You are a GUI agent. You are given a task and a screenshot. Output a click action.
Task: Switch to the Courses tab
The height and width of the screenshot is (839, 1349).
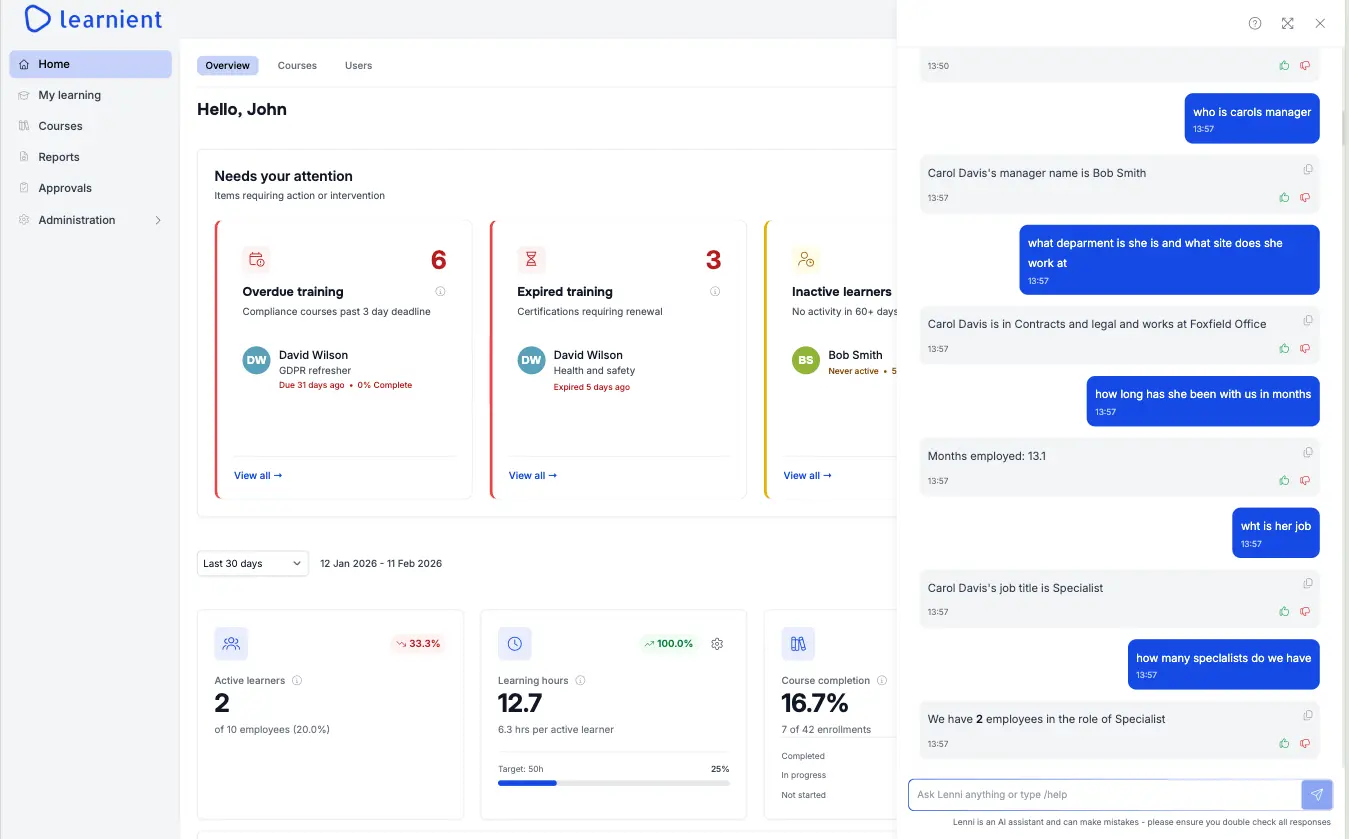point(296,65)
